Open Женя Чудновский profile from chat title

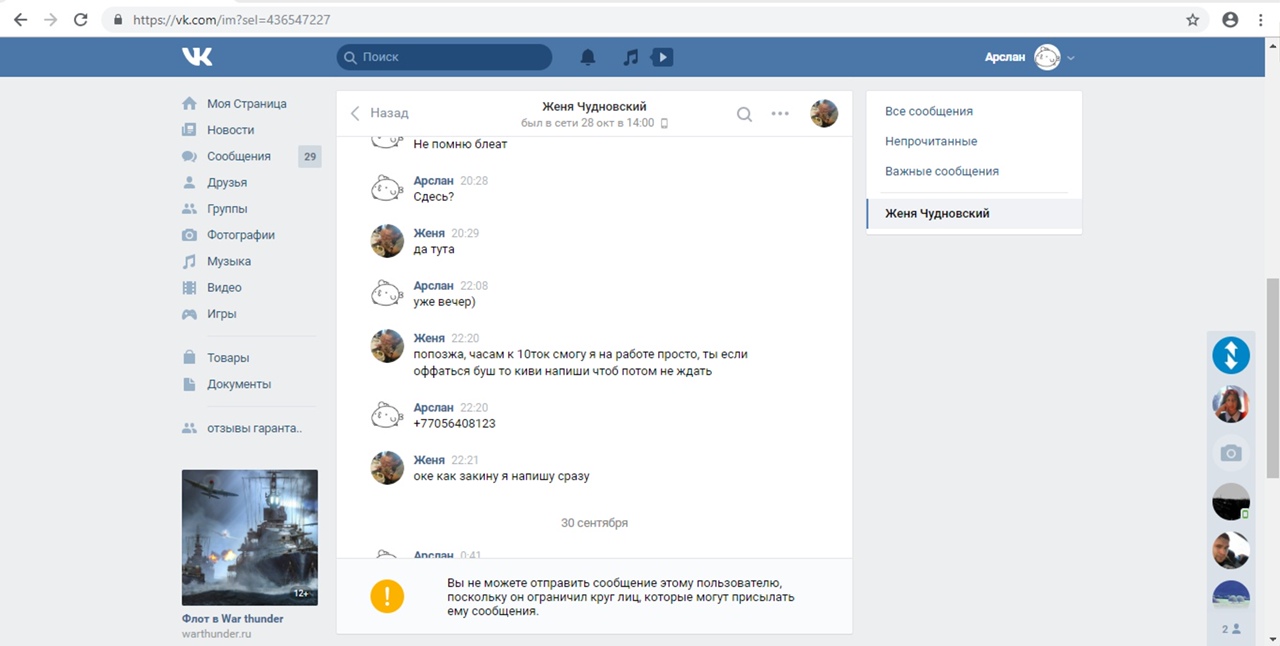tap(594, 106)
